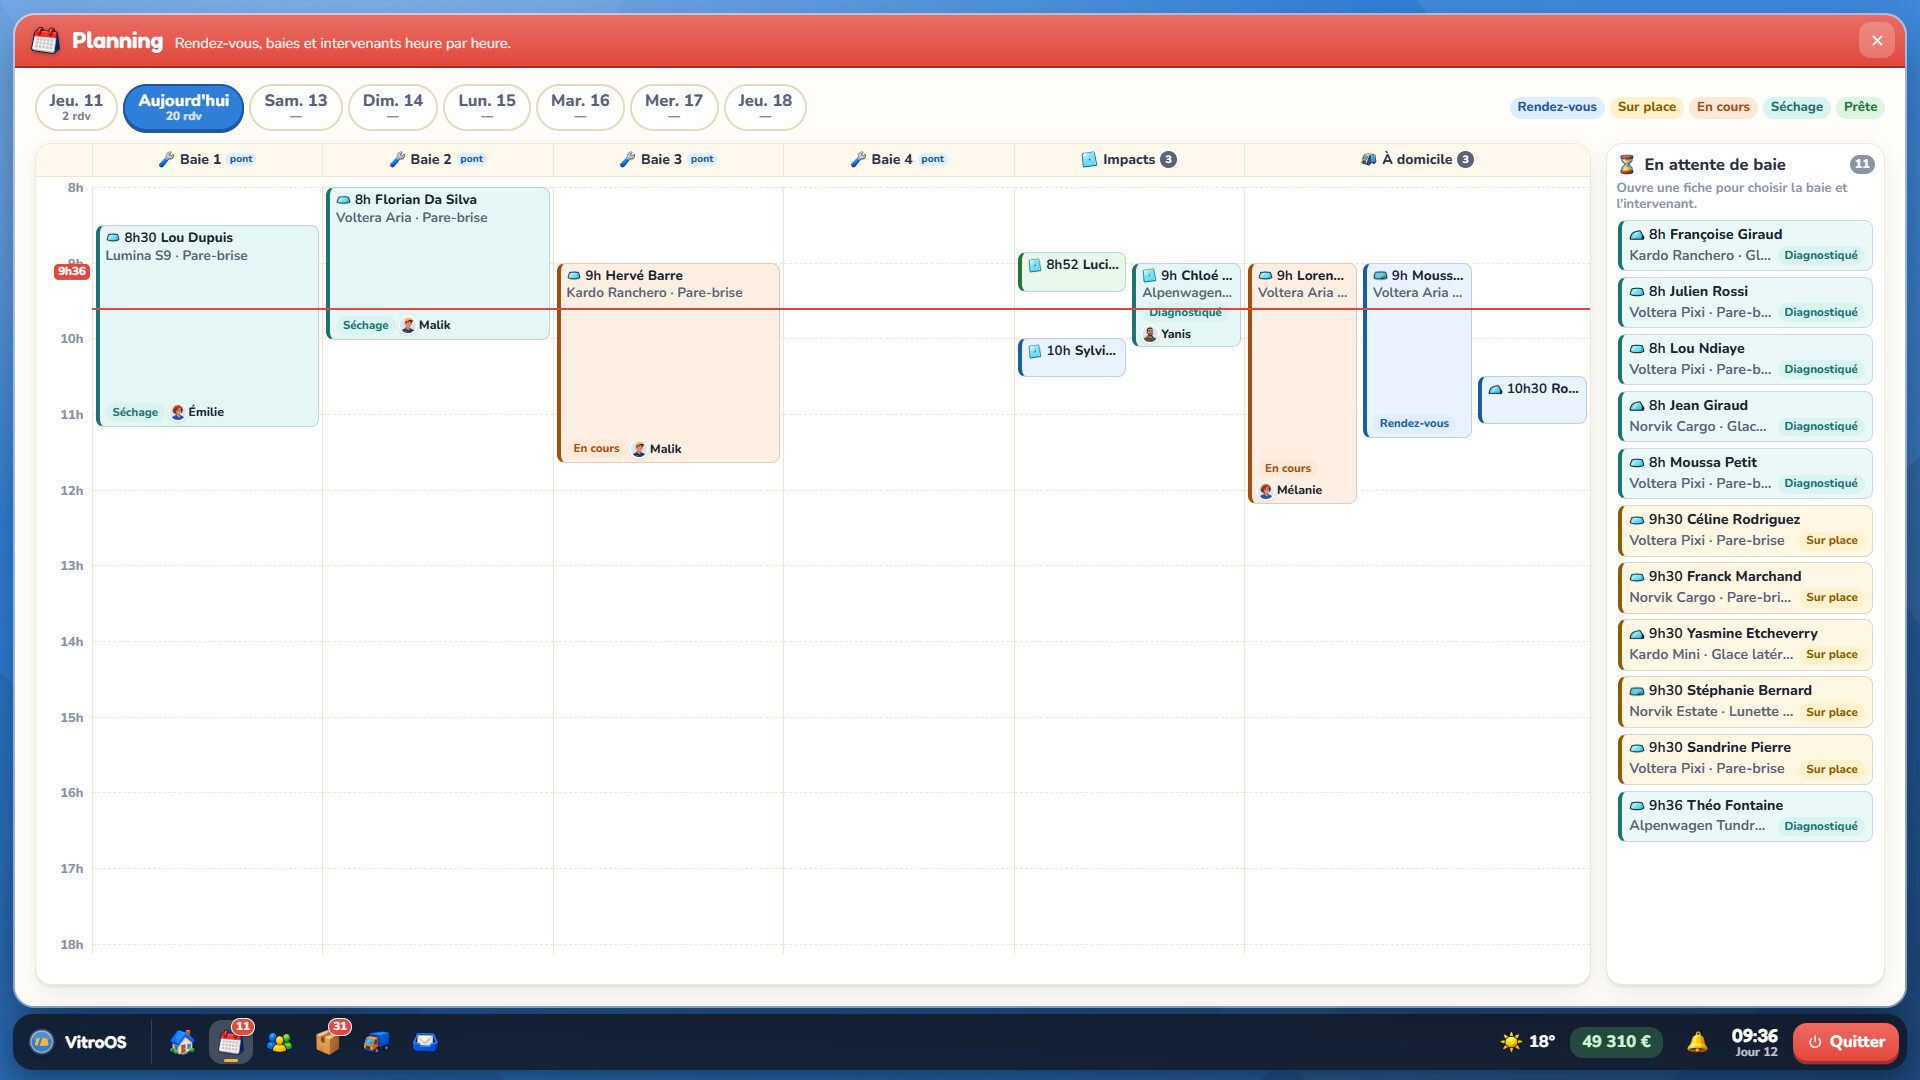Open waiting card 9h30 Stéphanie Bernard
Viewport: 1920px width, 1080px height.
pos(1745,701)
